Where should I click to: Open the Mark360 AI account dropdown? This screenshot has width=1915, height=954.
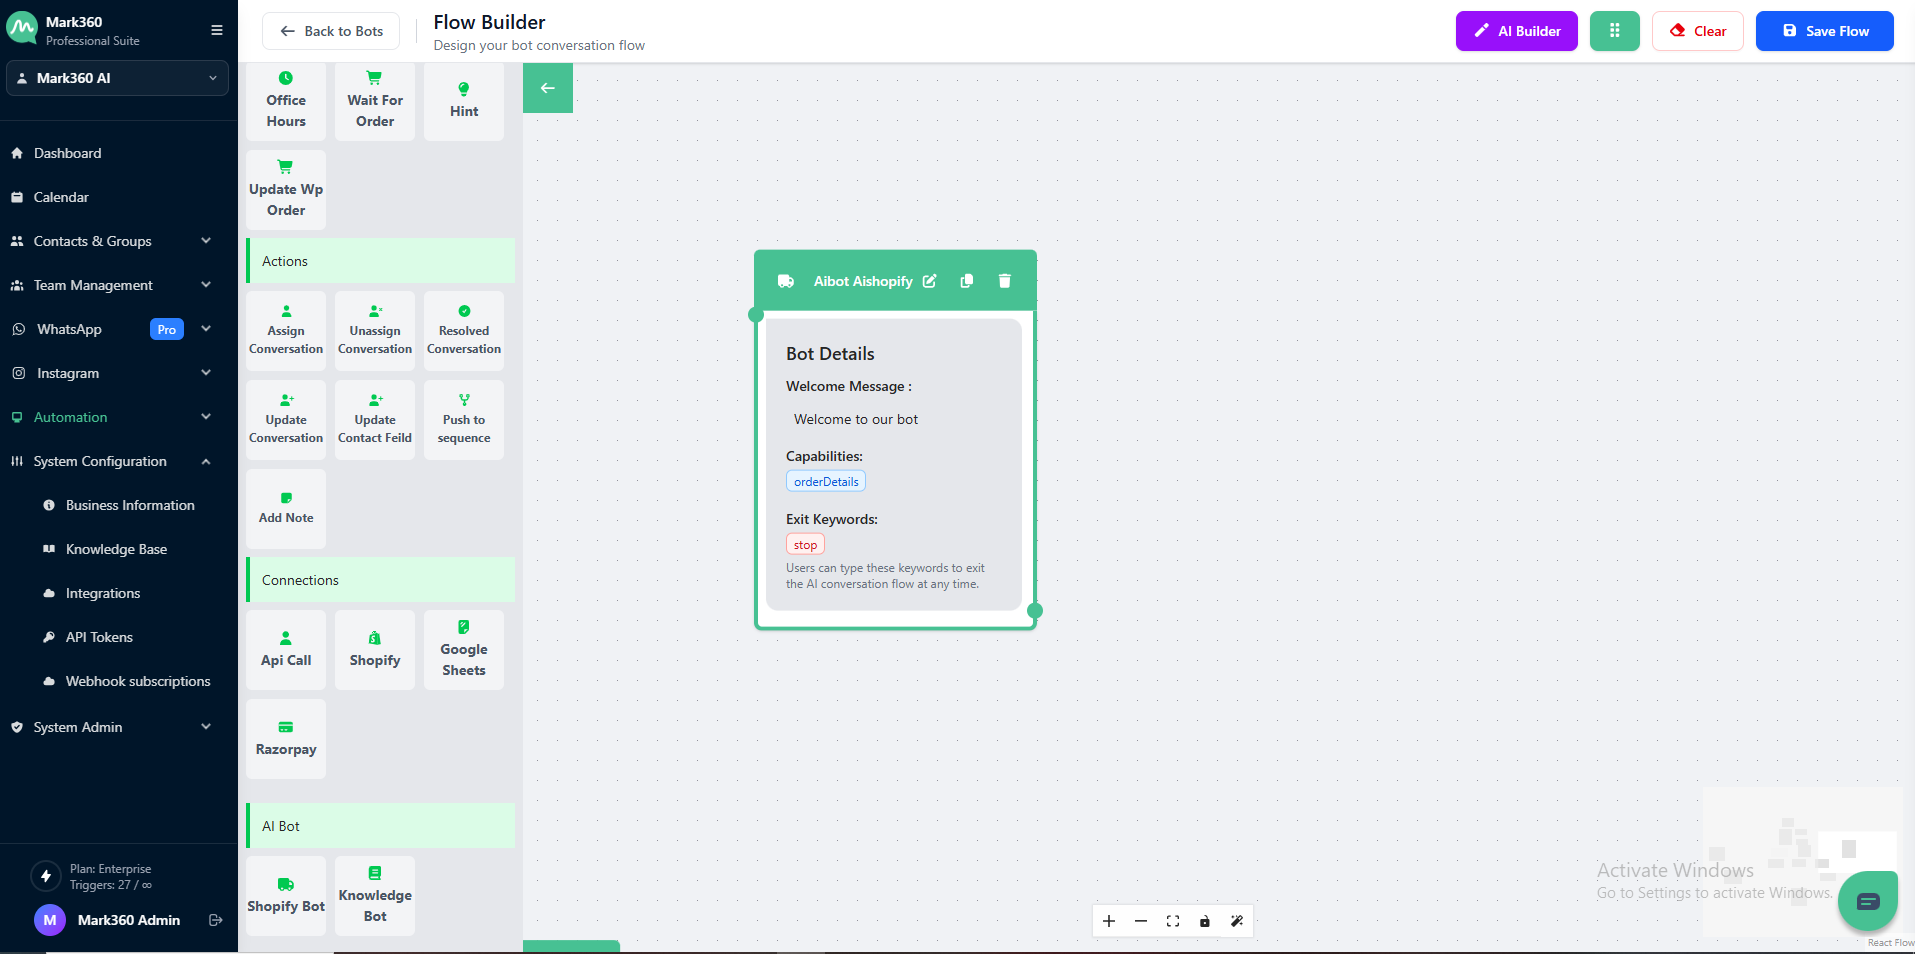[x=117, y=78]
